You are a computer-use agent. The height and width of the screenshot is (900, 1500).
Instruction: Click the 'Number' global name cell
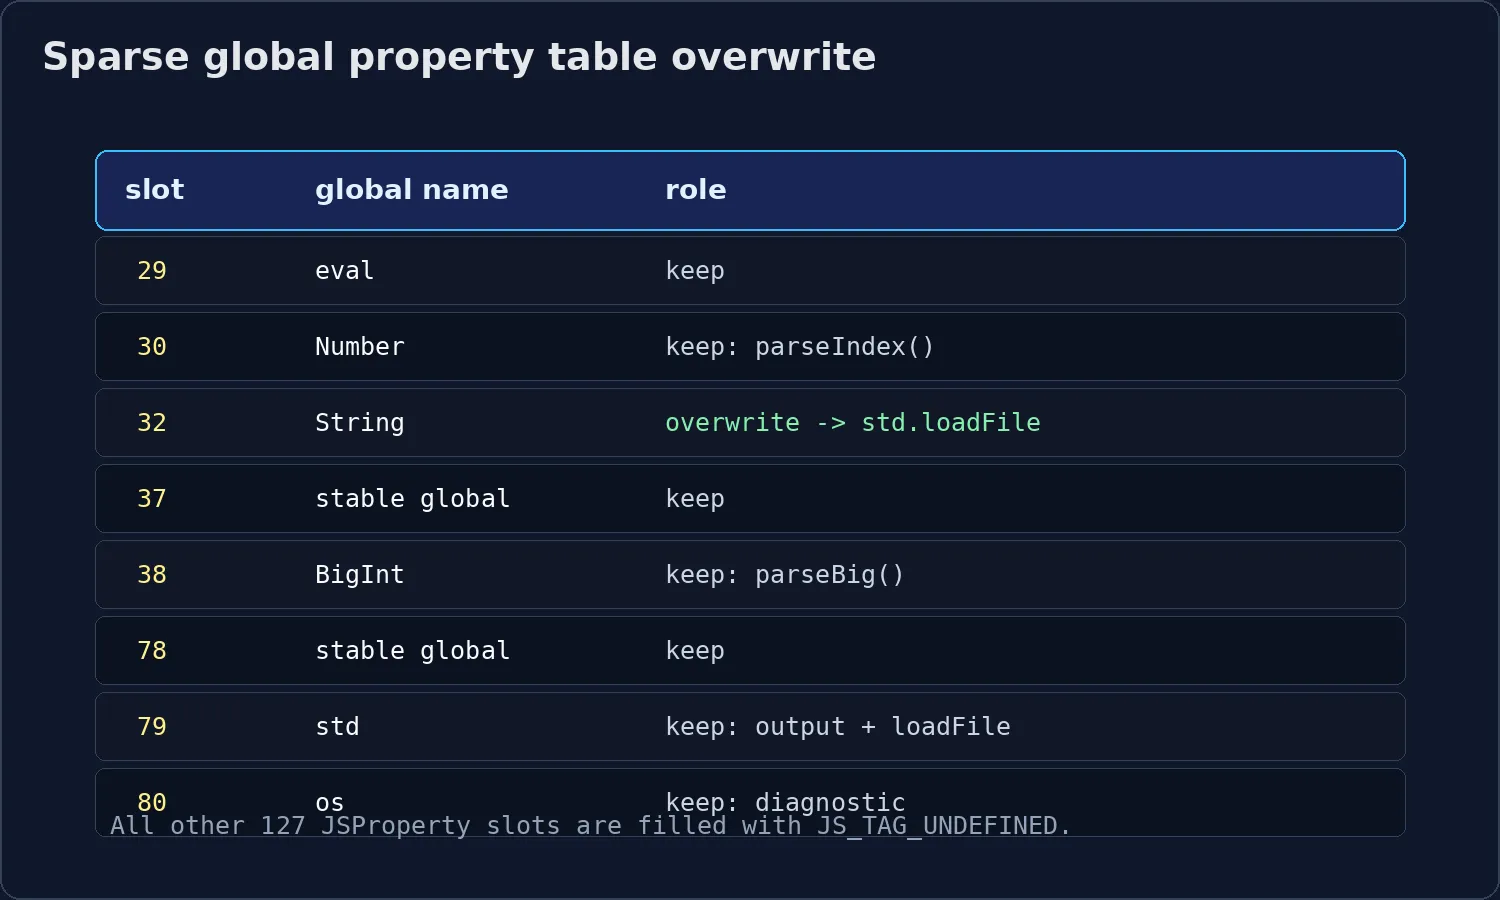click(x=360, y=347)
